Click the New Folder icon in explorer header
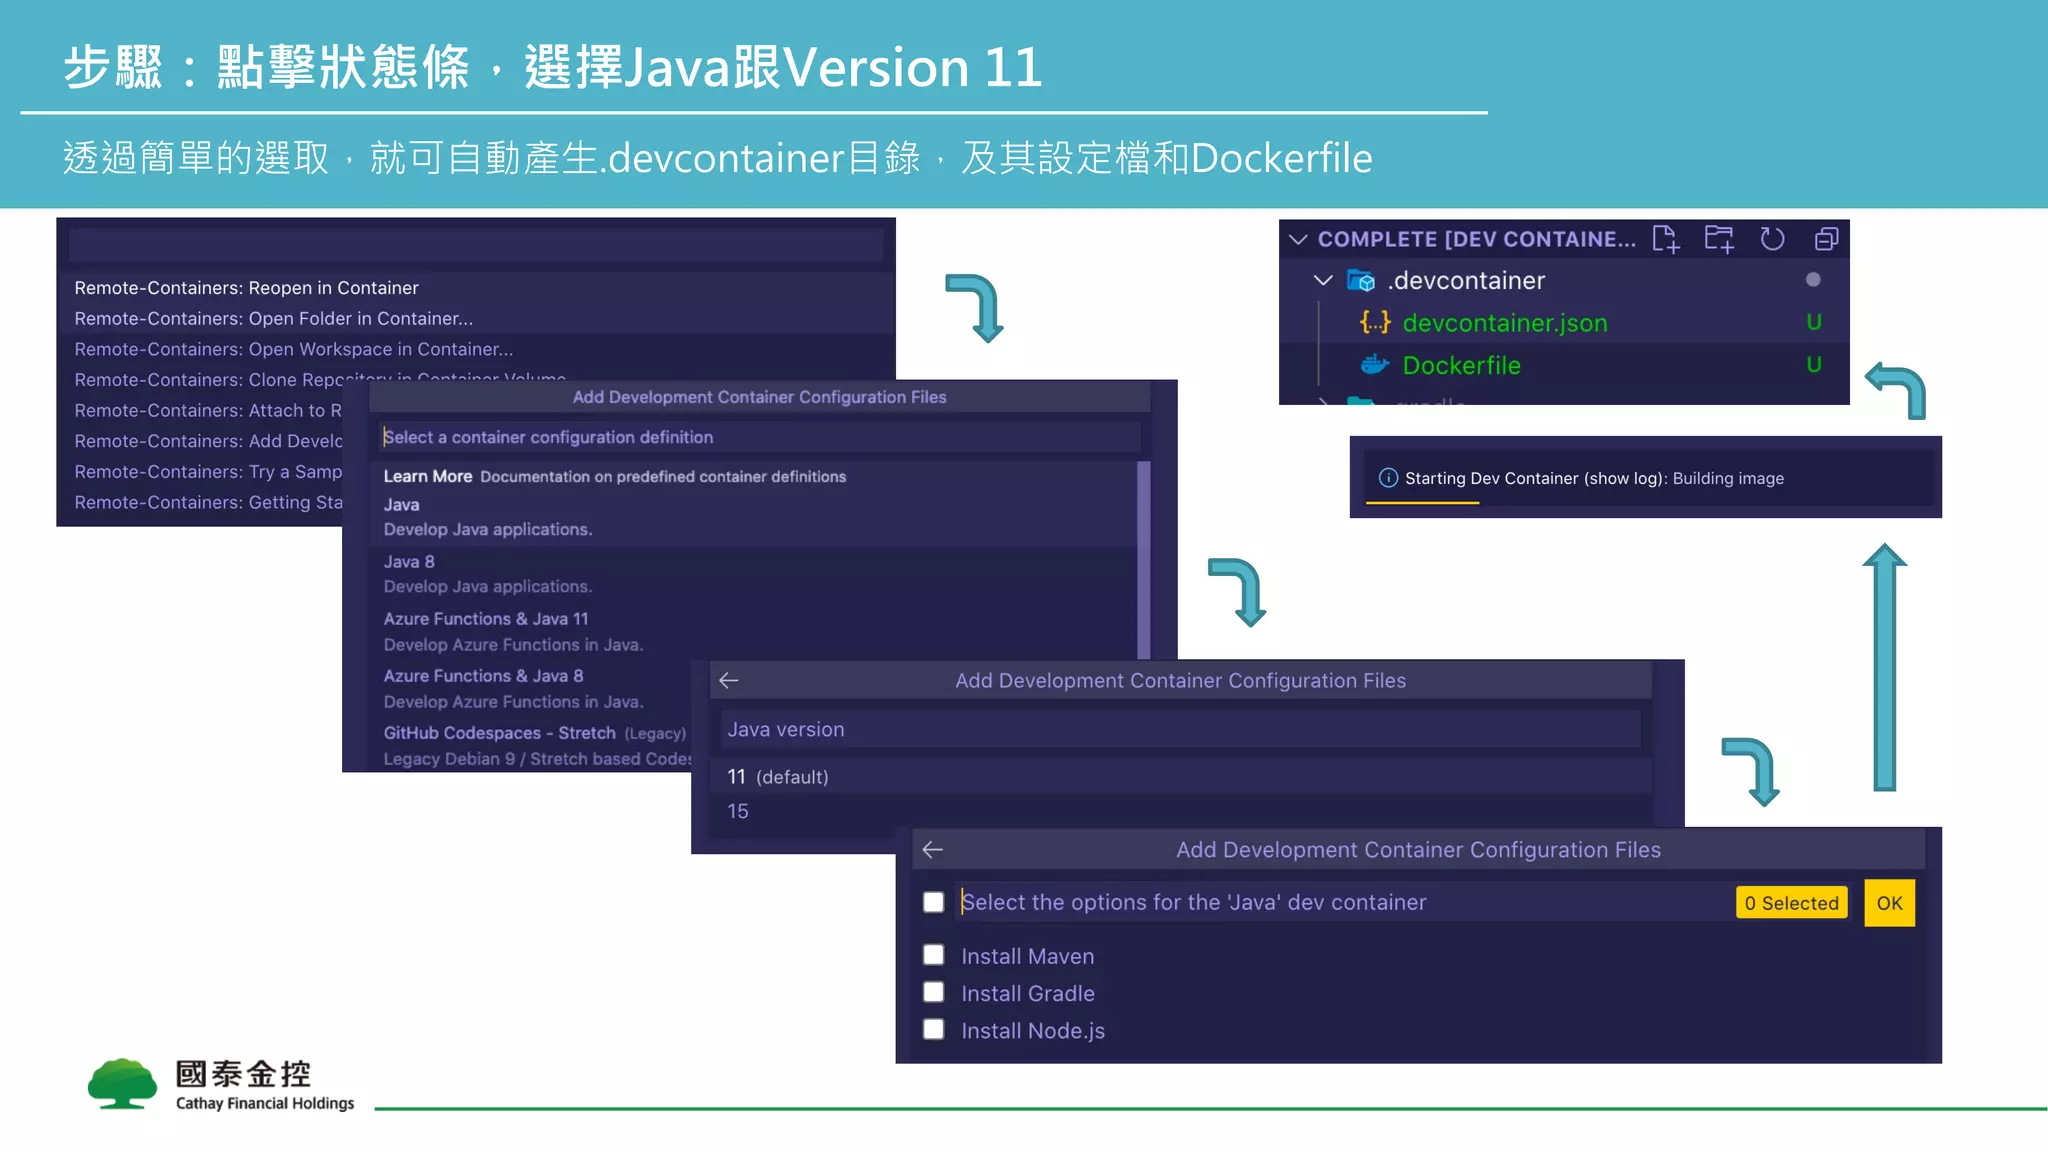 (1719, 239)
